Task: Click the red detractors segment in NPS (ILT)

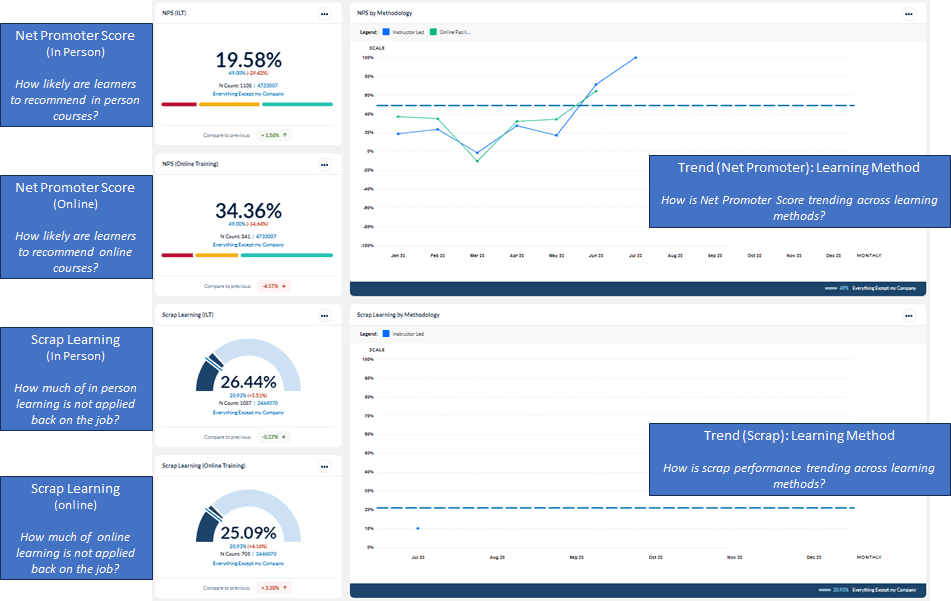Action: point(178,104)
